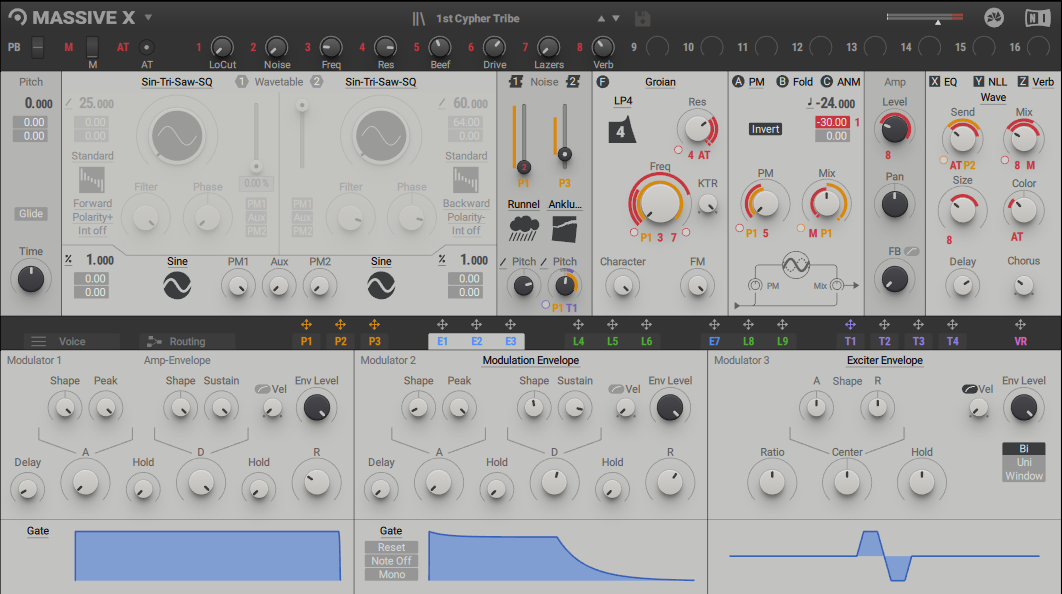
Task: Open the brain-shaped settings icon in header
Action: [x=994, y=18]
